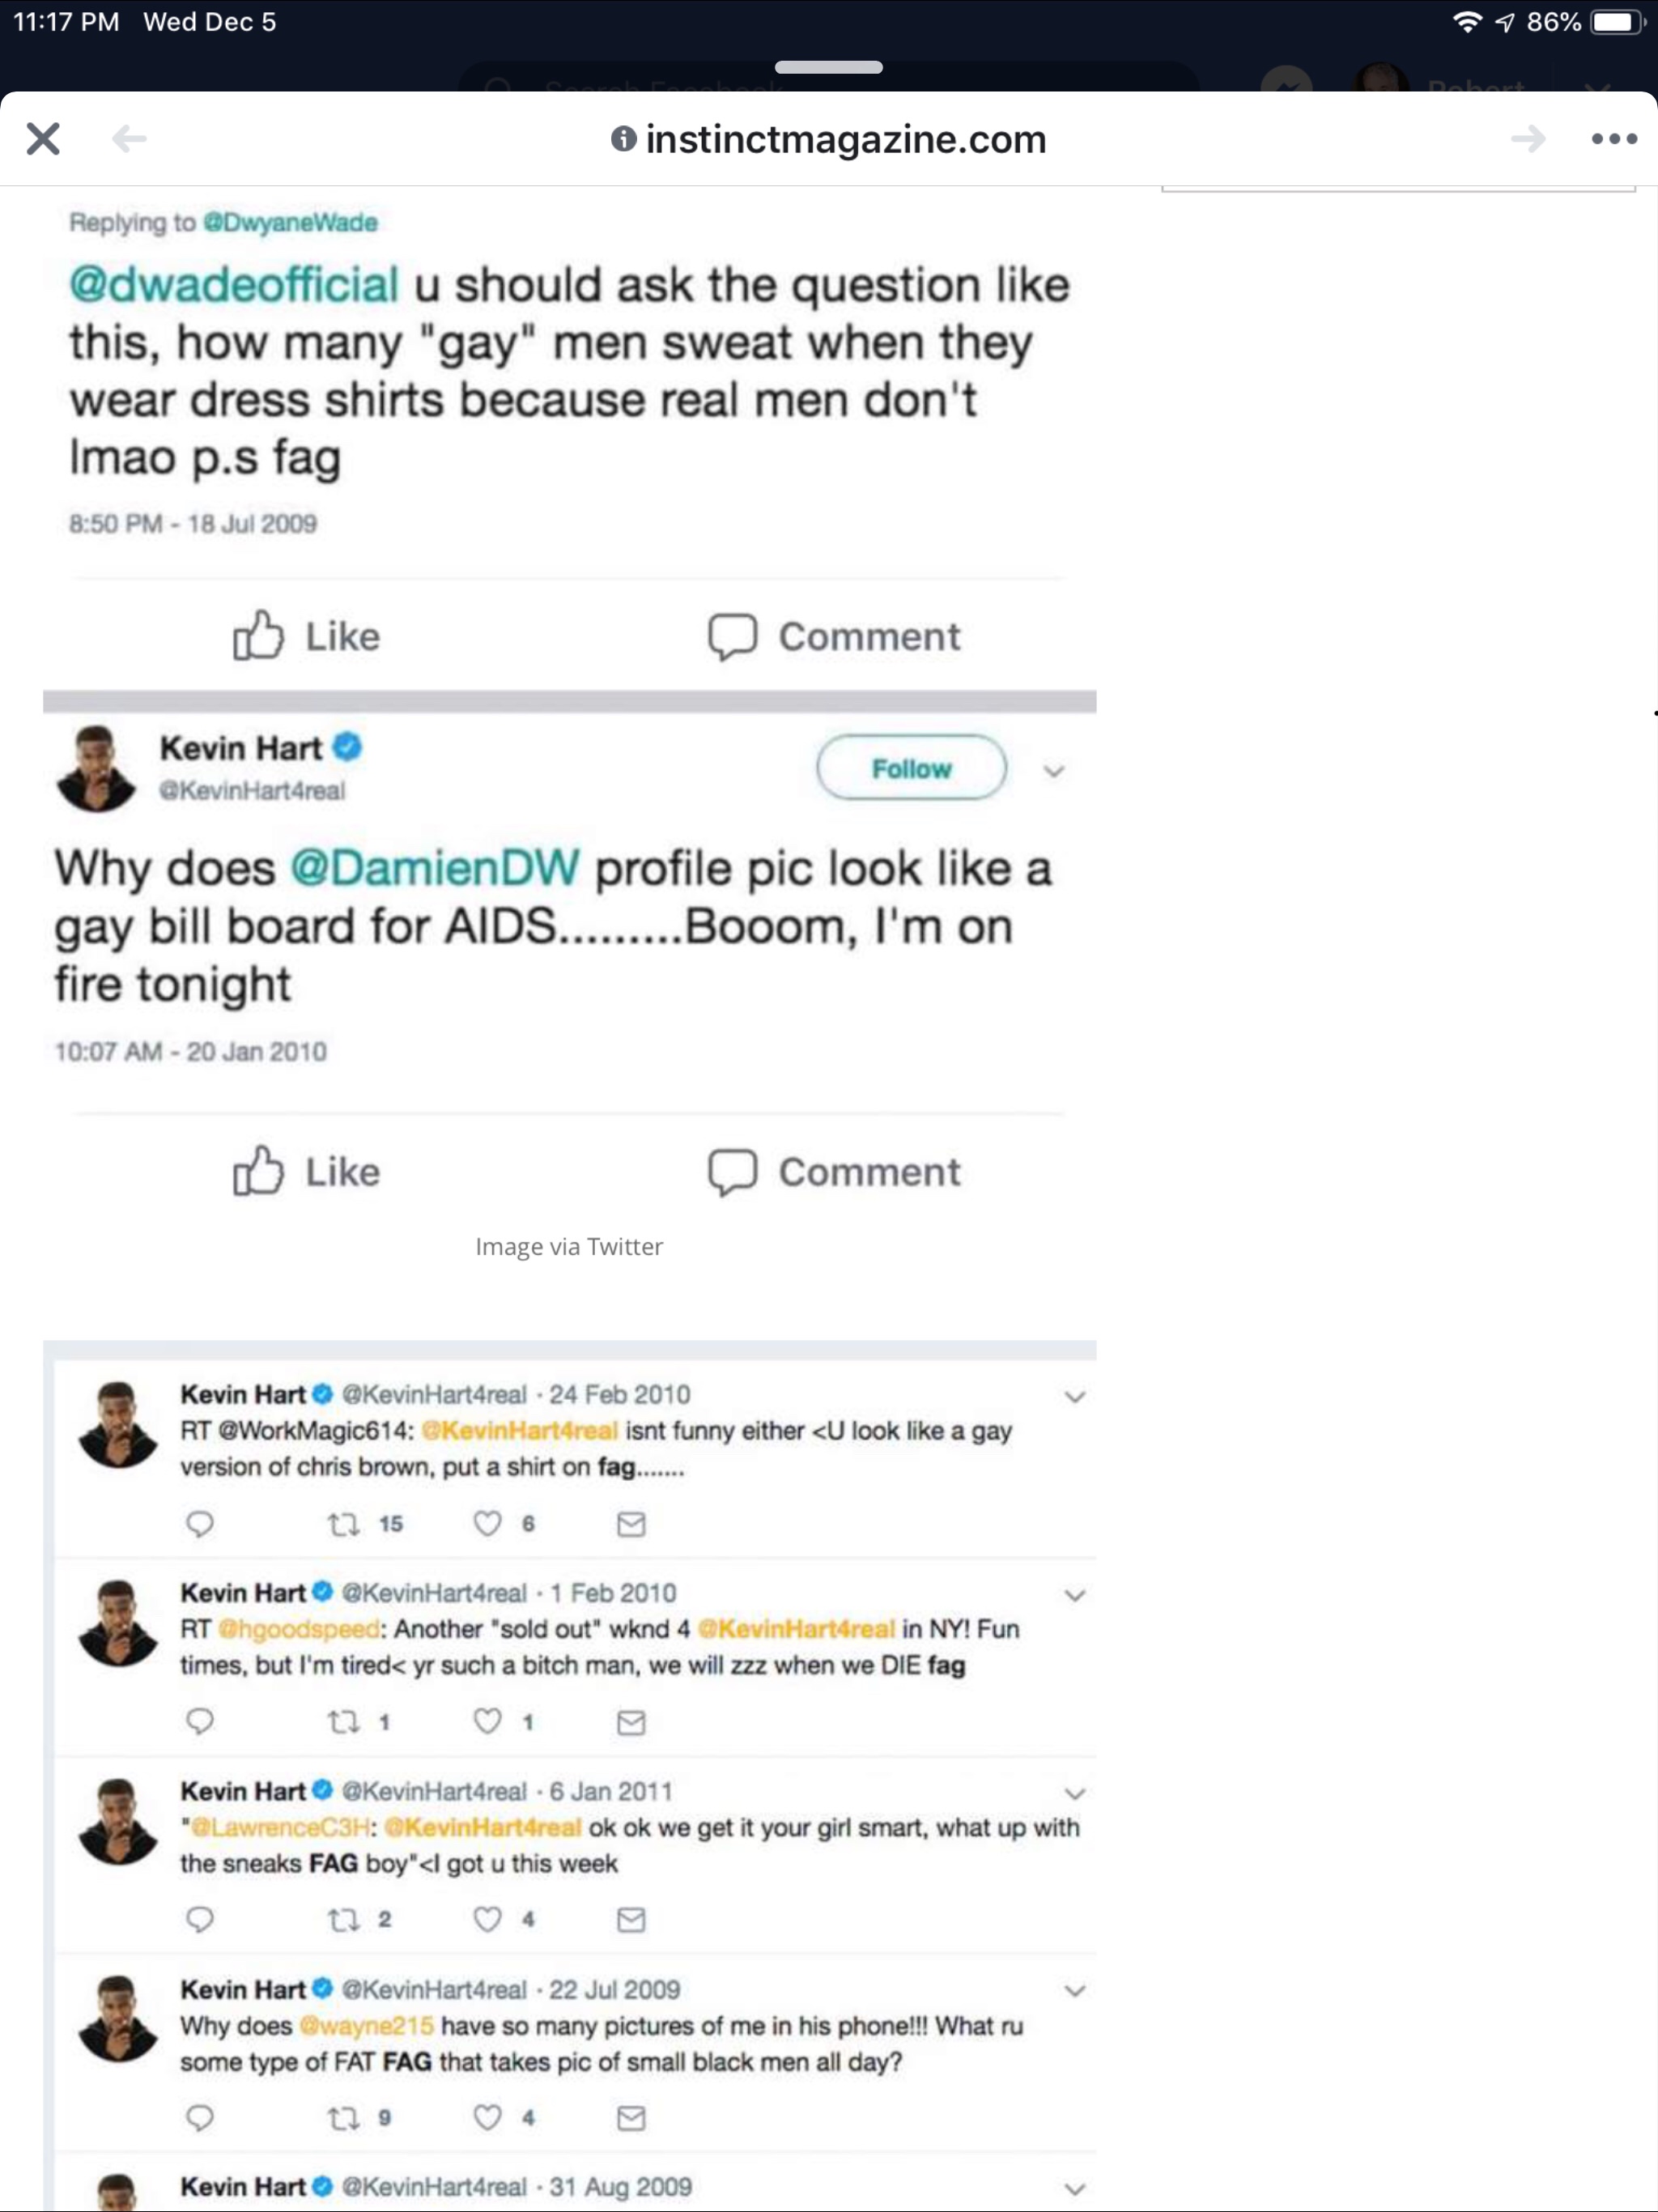Expand the 24 Feb 2010 tweet chevron
1658x2212 pixels.
pos(1074,1397)
